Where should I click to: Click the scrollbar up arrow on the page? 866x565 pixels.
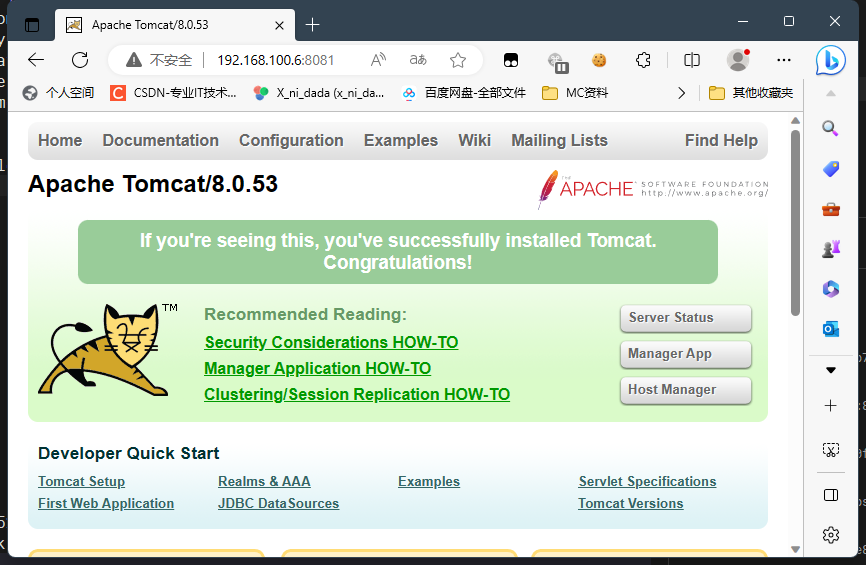(795, 120)
